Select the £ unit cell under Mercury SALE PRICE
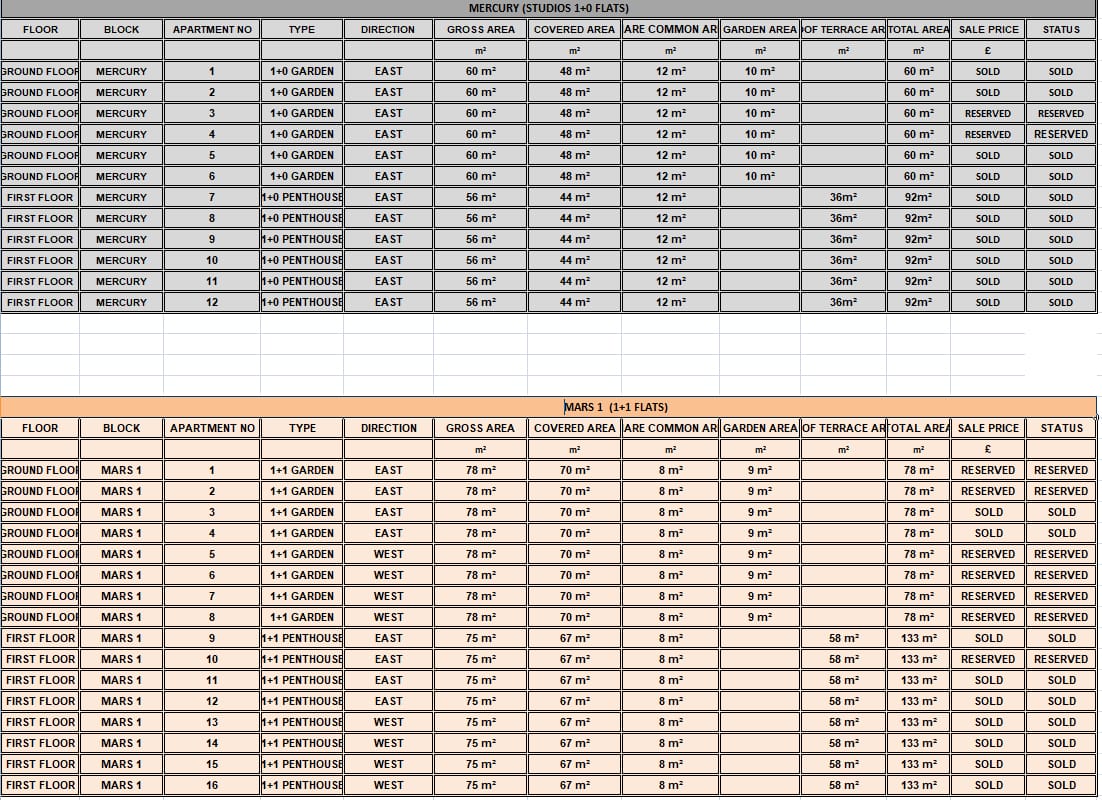Screen dimensions: 1102x800 [988, 51]
